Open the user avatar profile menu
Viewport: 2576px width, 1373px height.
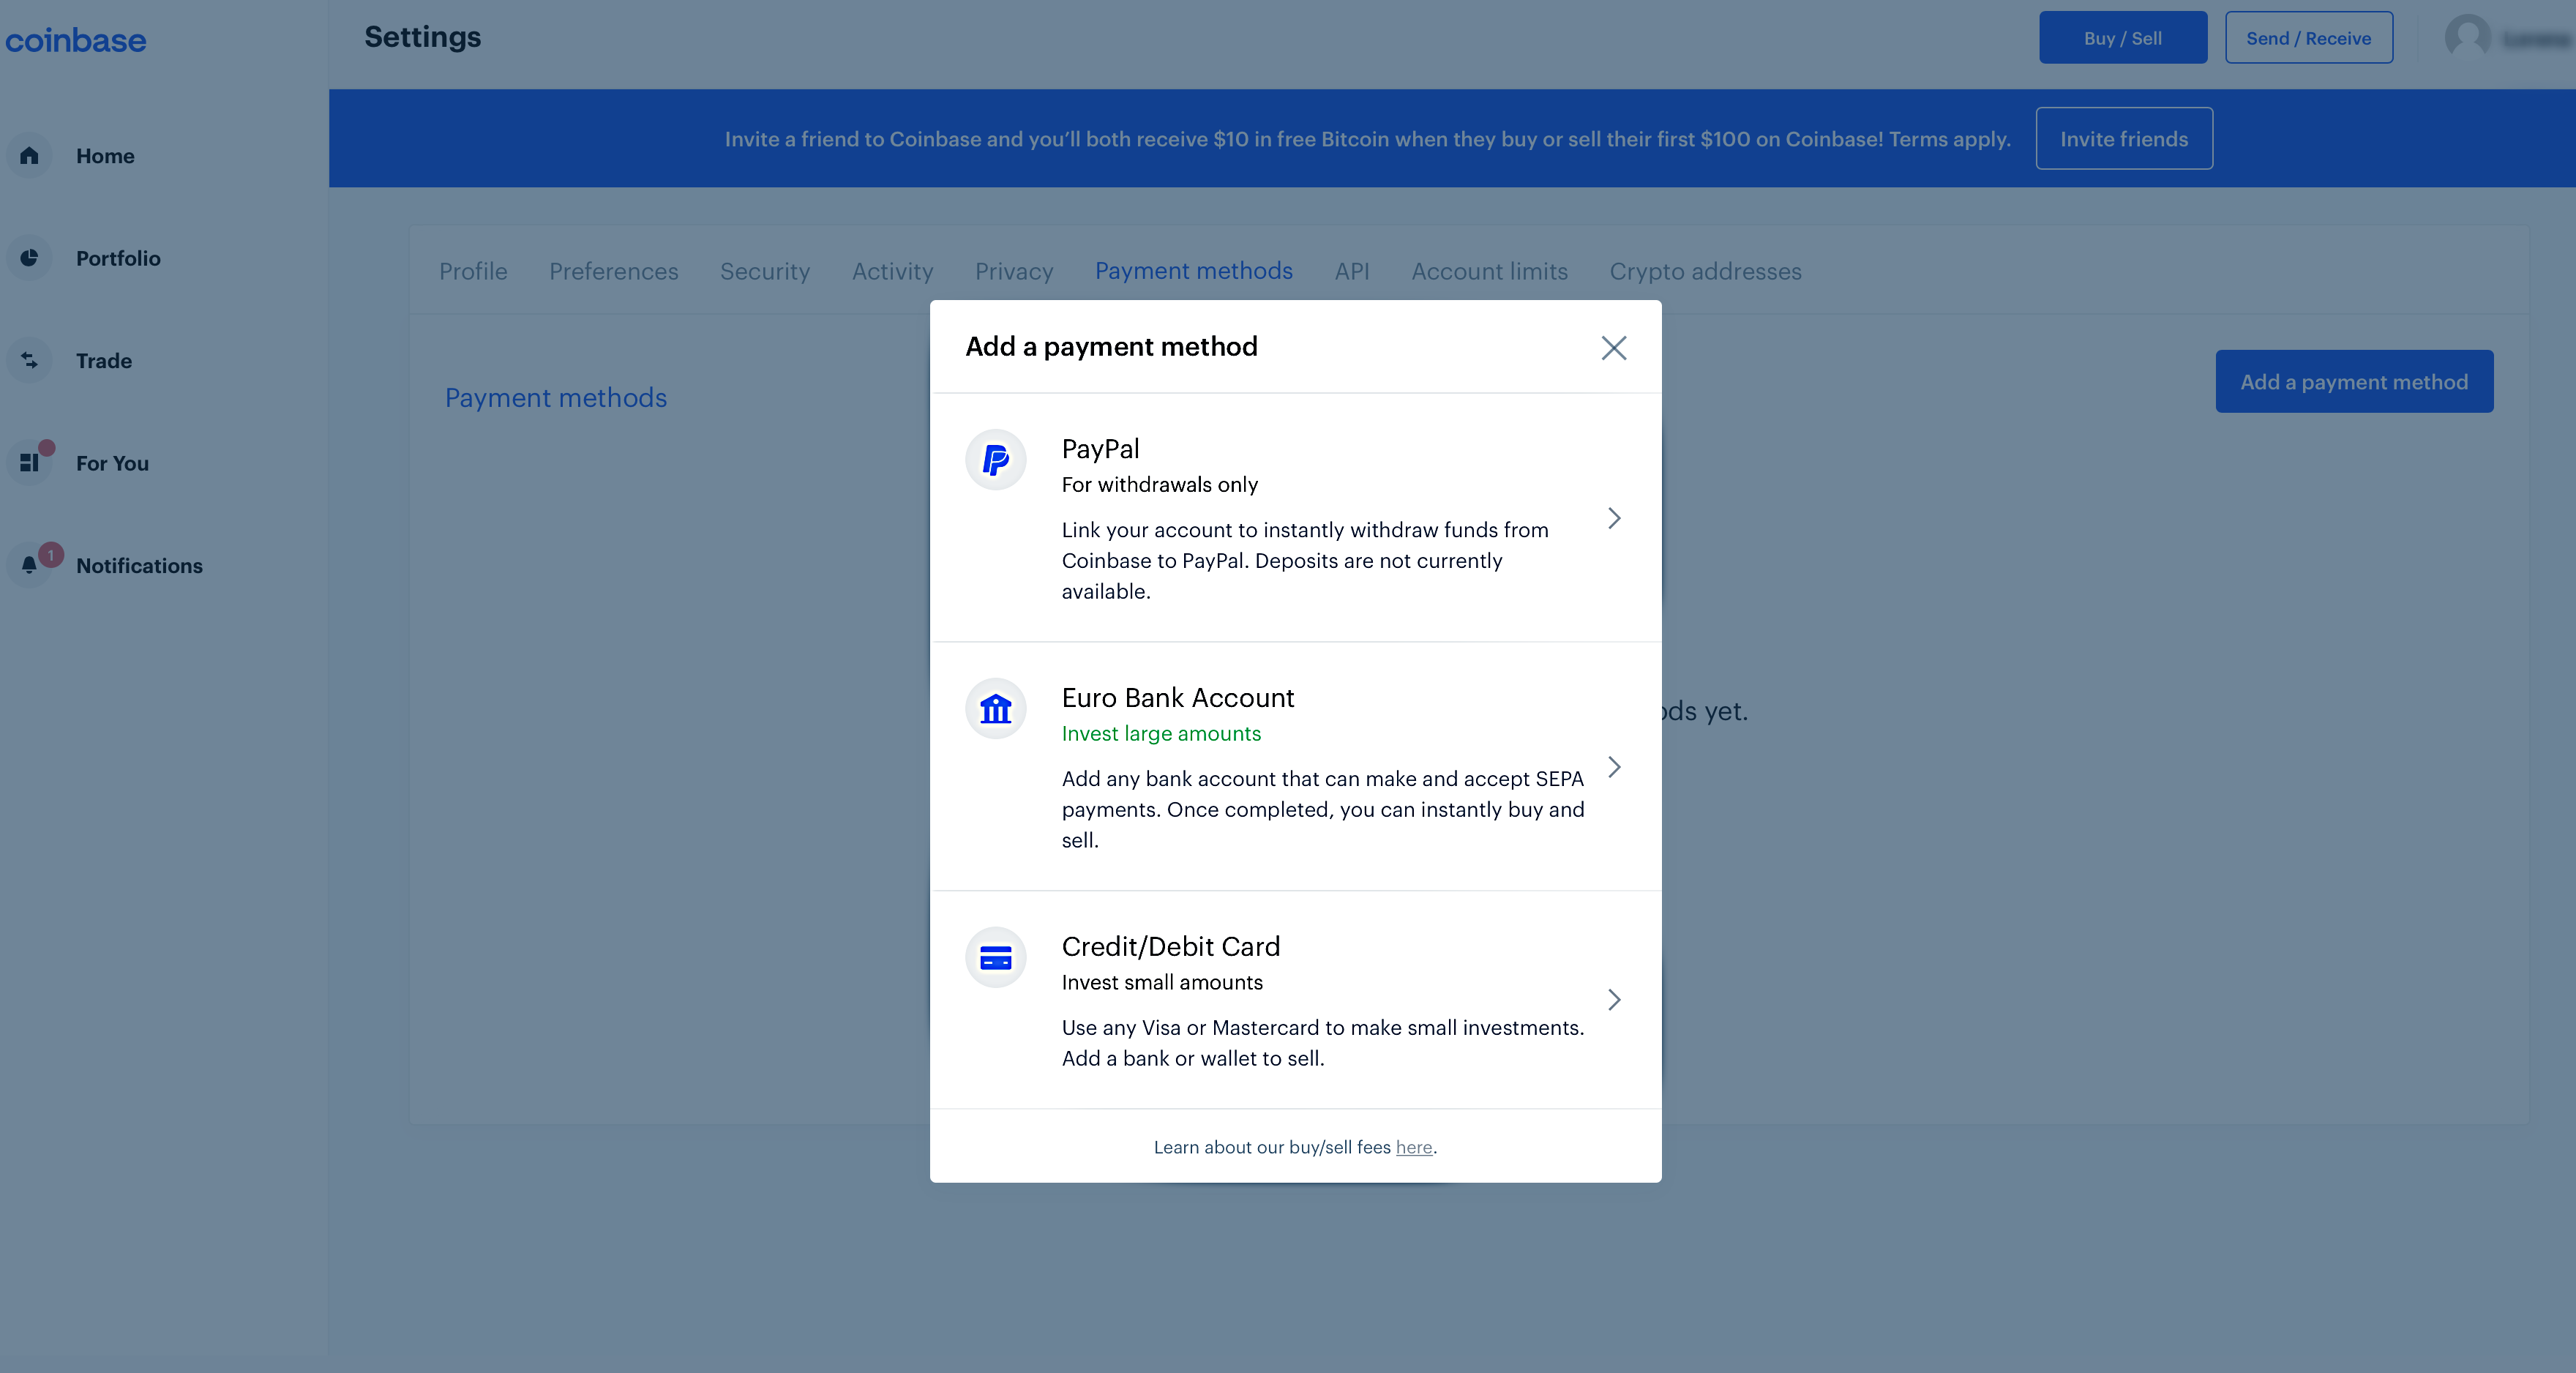pyautogui.click(x=2467, y=38)
